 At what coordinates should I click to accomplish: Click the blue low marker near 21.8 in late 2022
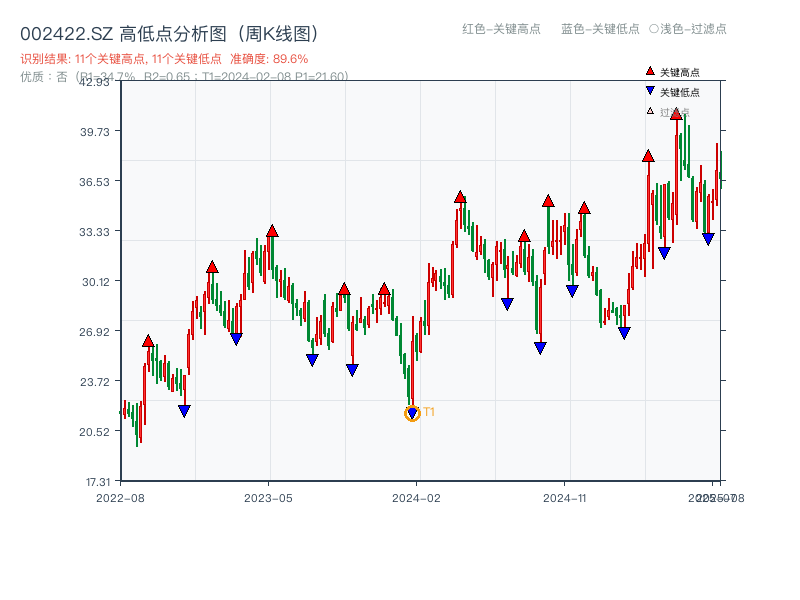[184, 411]
